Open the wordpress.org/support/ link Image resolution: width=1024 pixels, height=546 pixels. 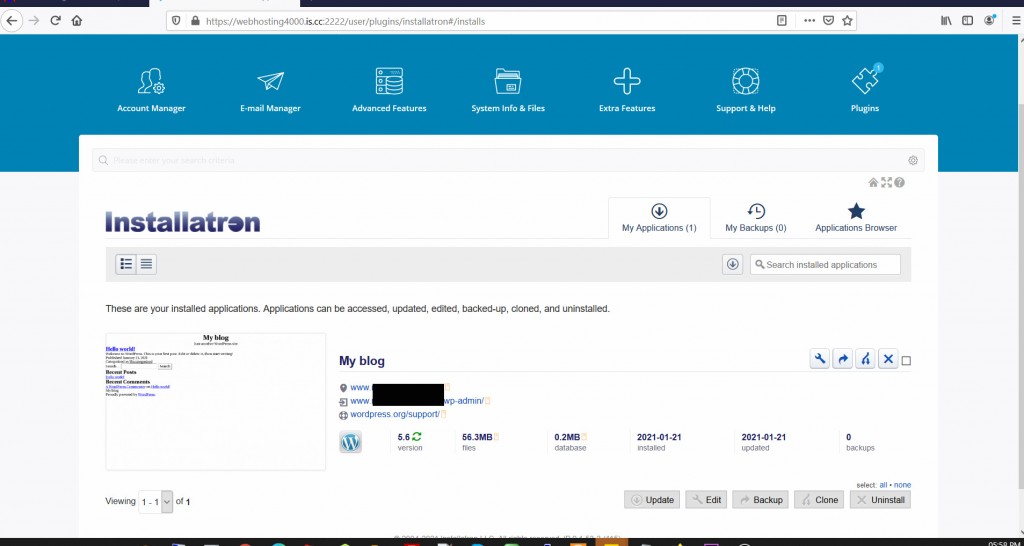click(394, 414)
